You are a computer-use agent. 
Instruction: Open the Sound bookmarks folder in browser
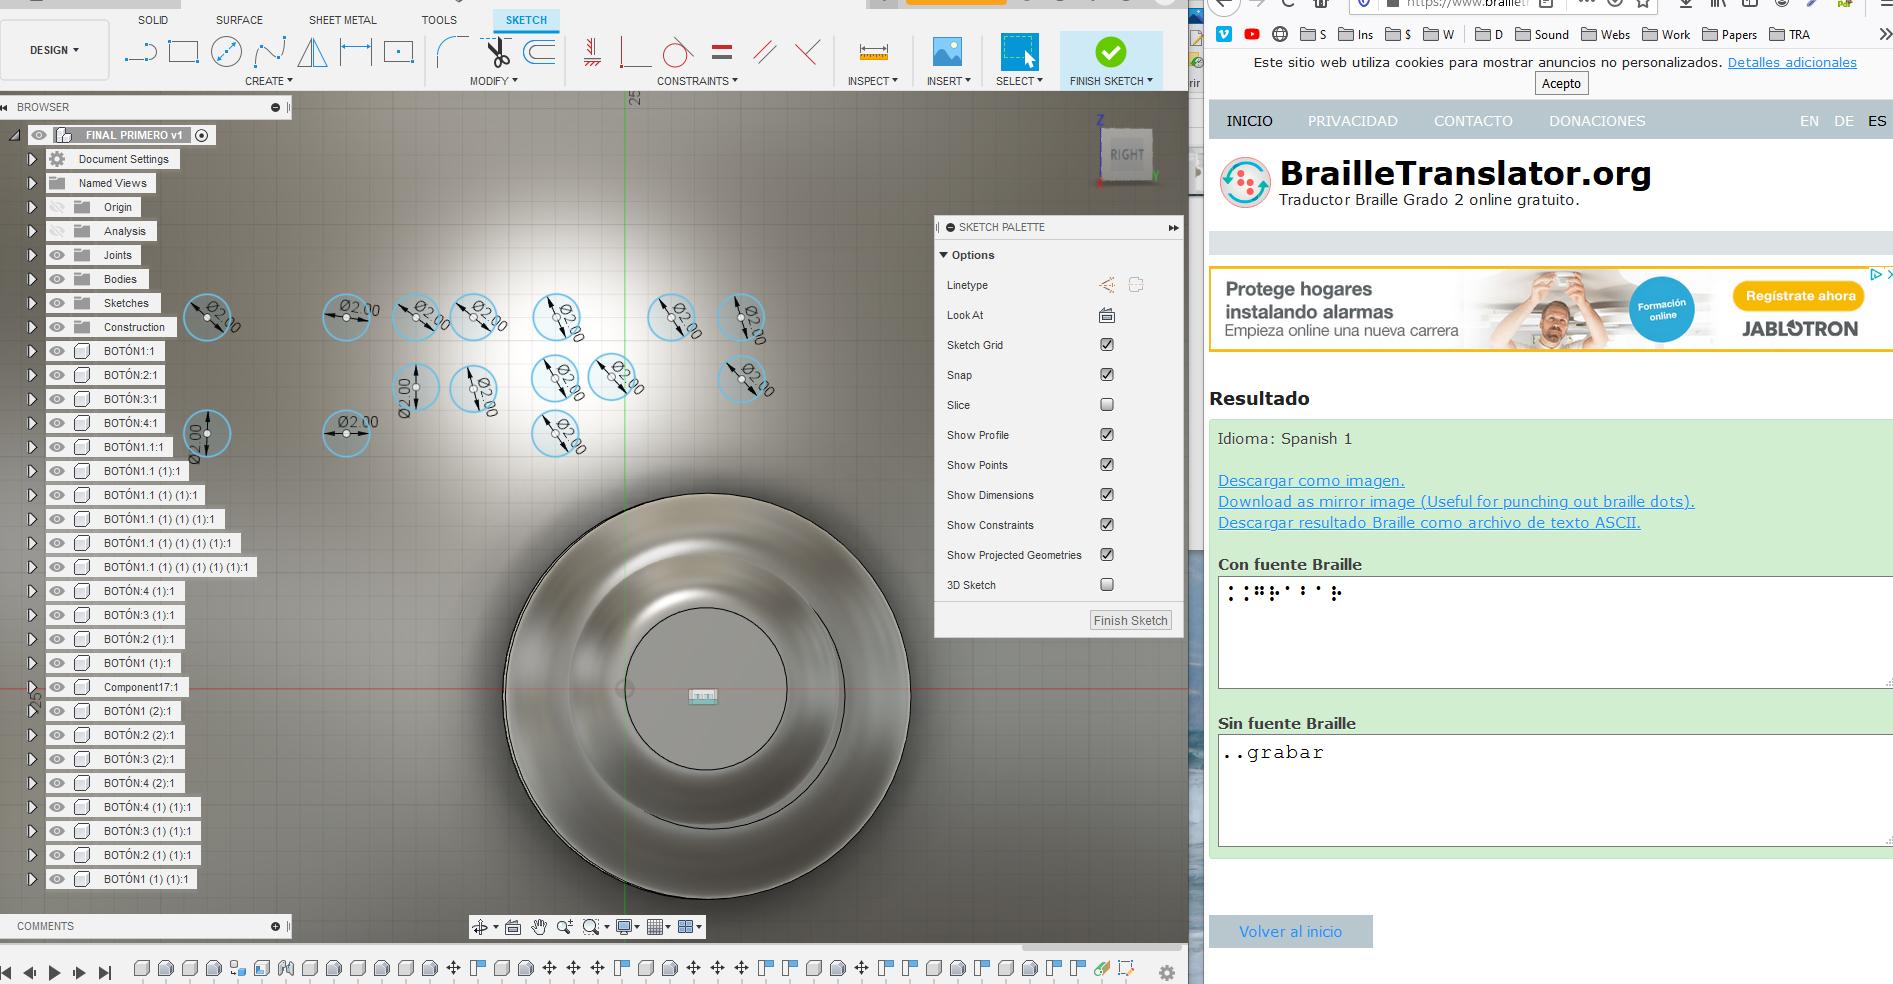[x=1541, y=34]
